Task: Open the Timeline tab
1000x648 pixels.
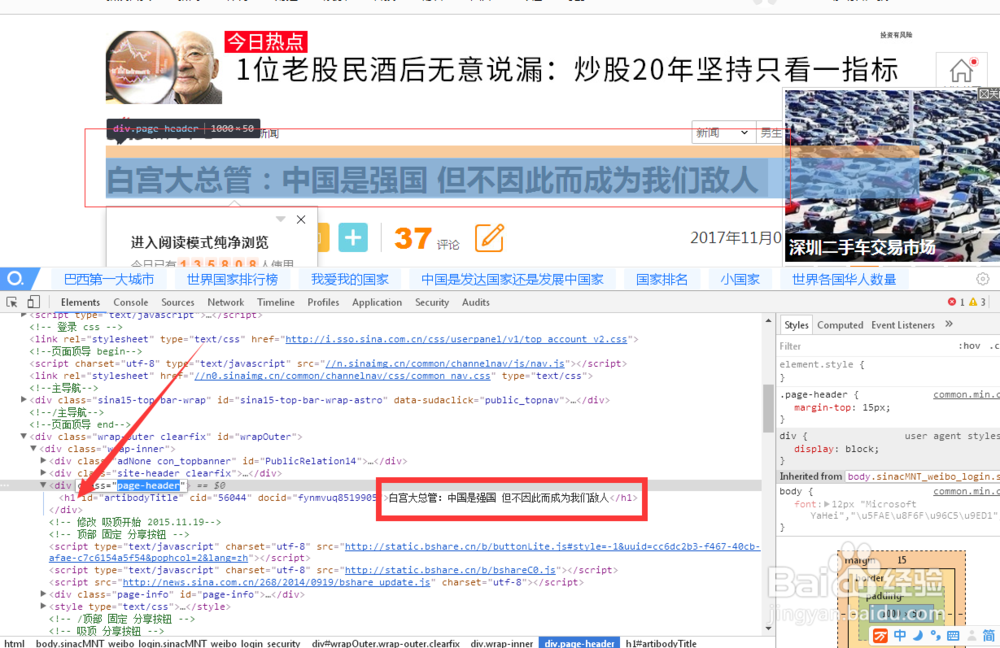Action: [x=276, y=302]
